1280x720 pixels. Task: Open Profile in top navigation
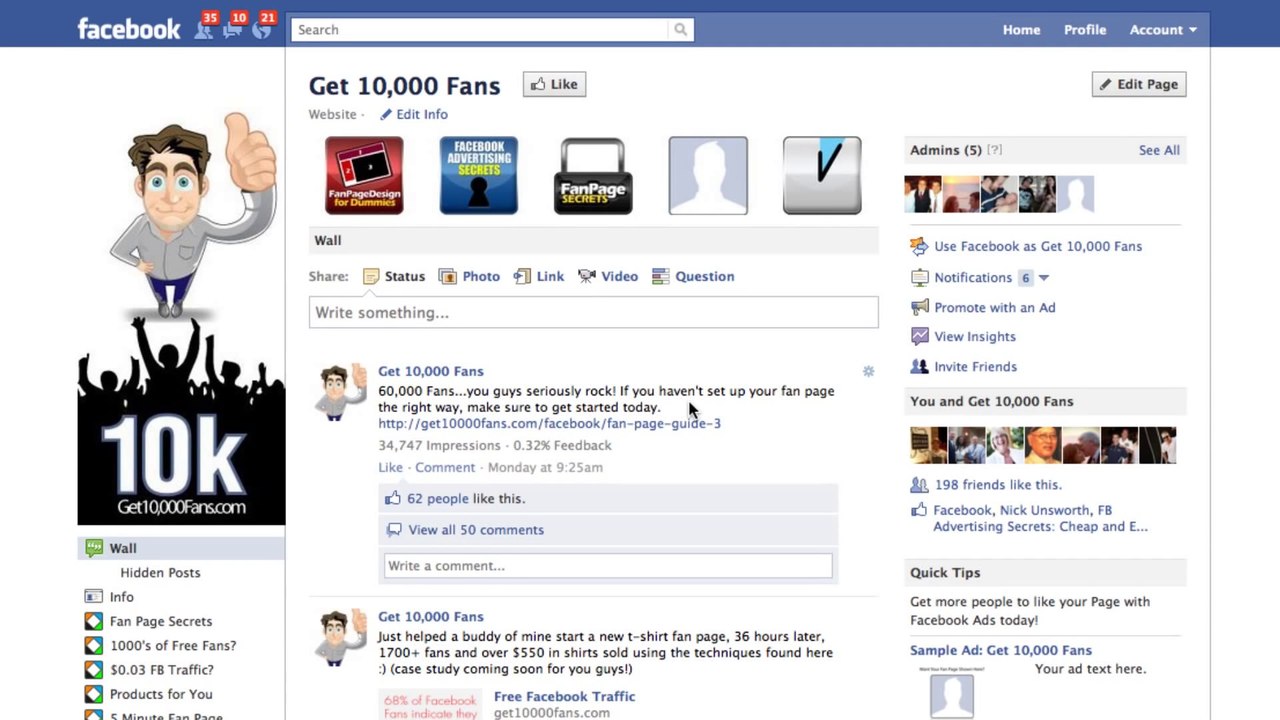pyautogui.click(x=1085, y=30)
